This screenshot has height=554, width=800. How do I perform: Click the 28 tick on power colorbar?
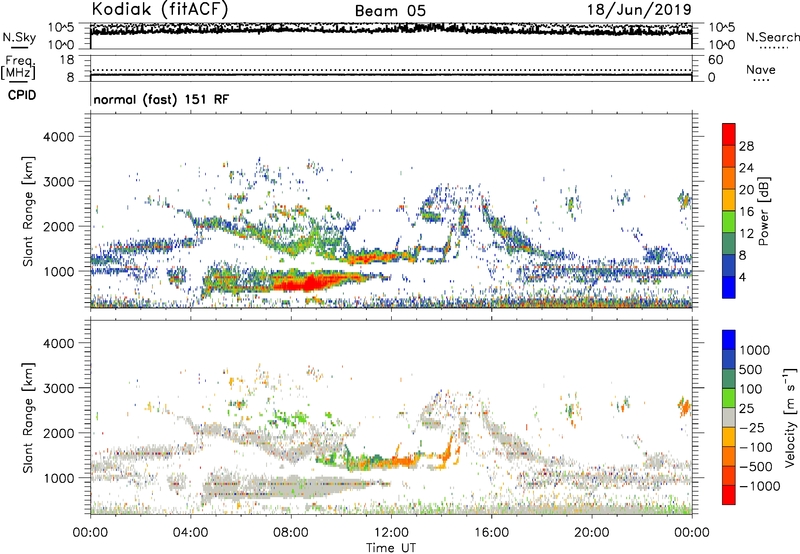point(746,146)
